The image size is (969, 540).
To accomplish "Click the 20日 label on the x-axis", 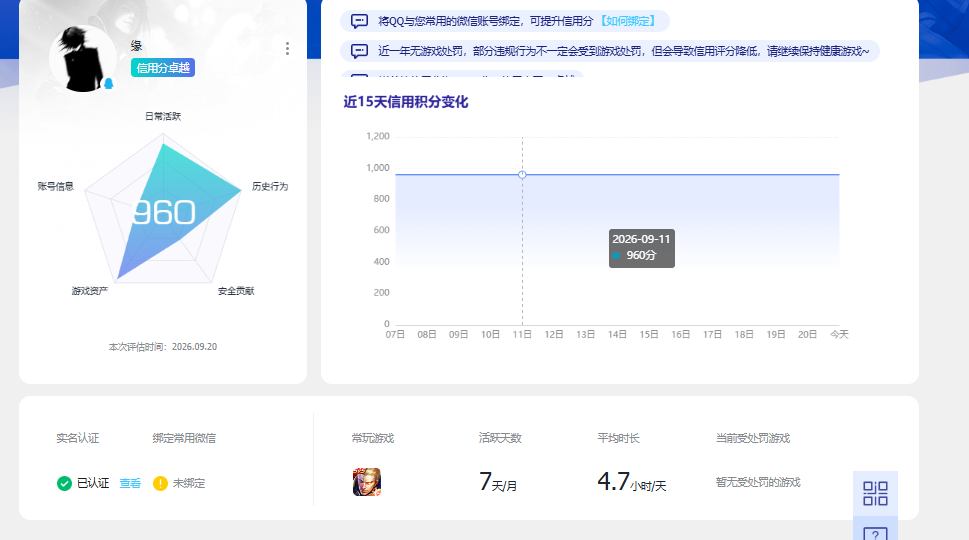I will pos(807,334).
